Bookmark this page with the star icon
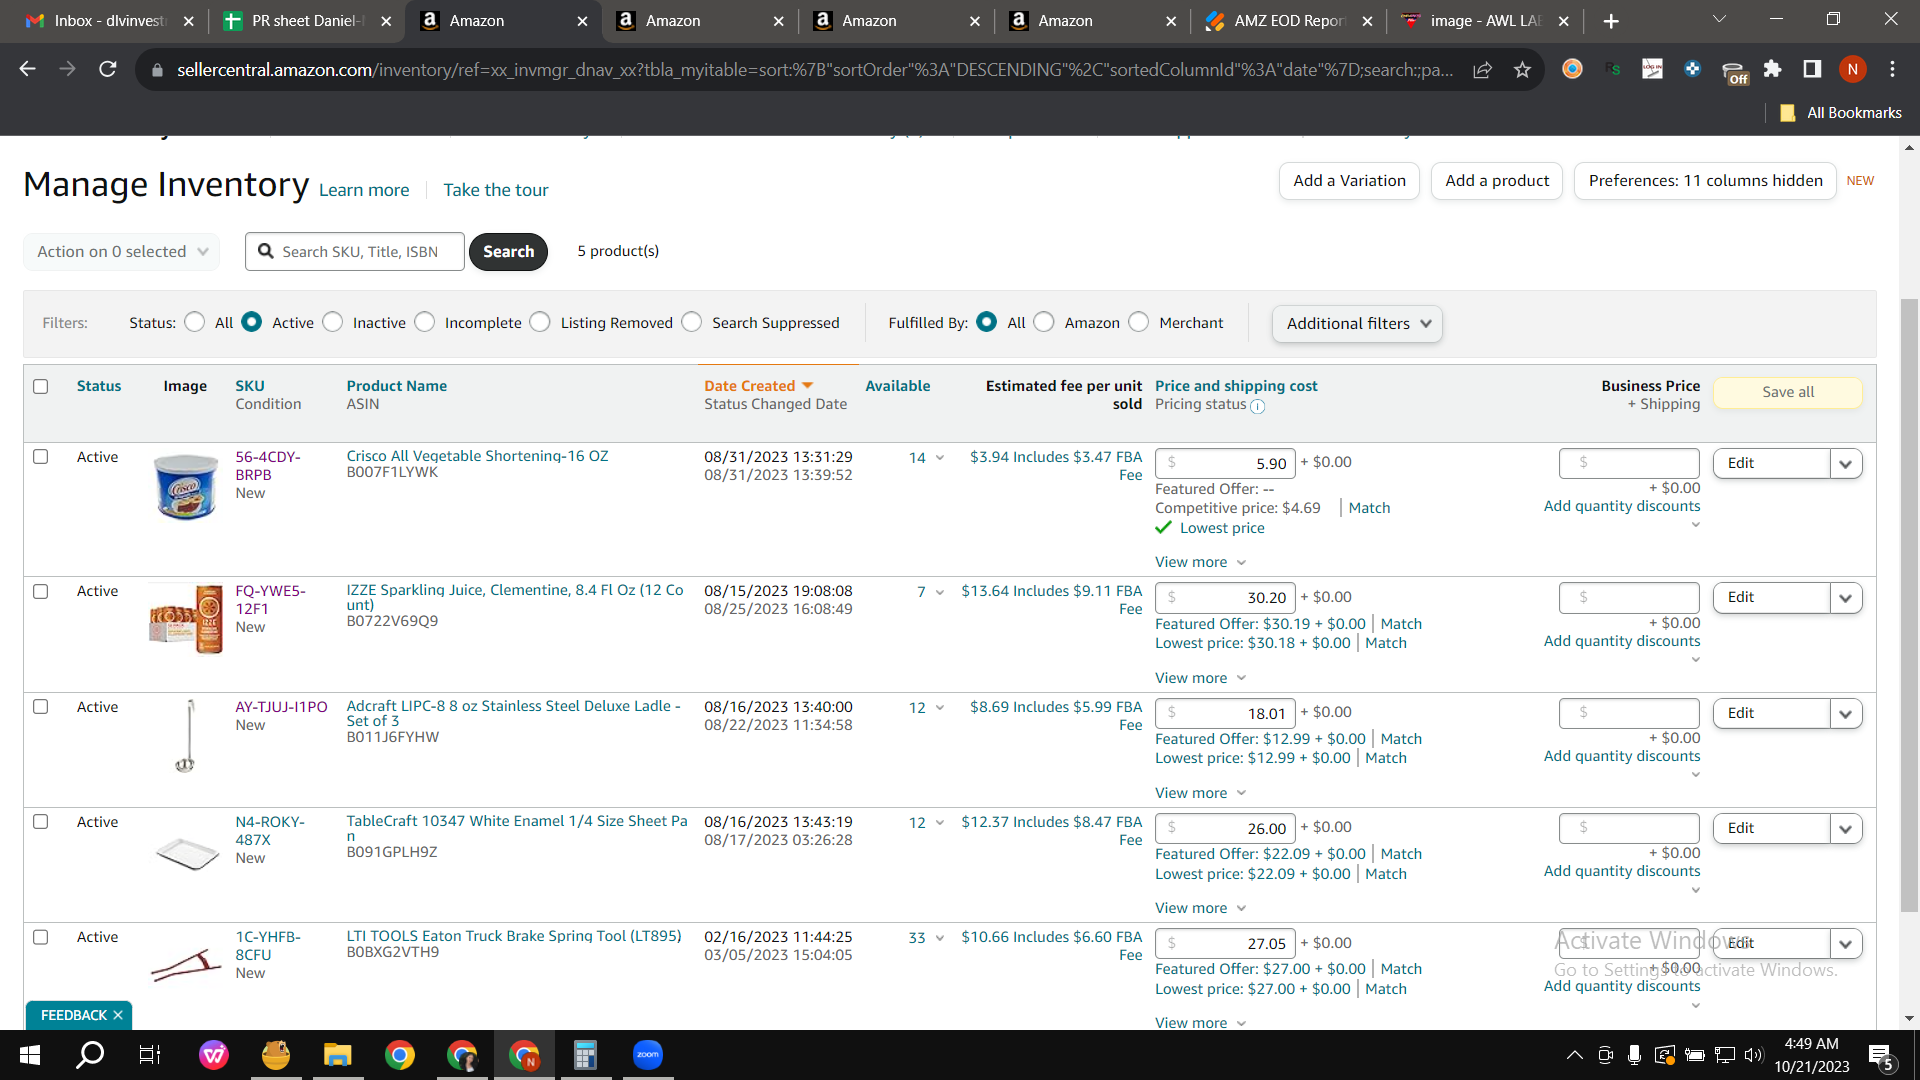 (1522, 69)
